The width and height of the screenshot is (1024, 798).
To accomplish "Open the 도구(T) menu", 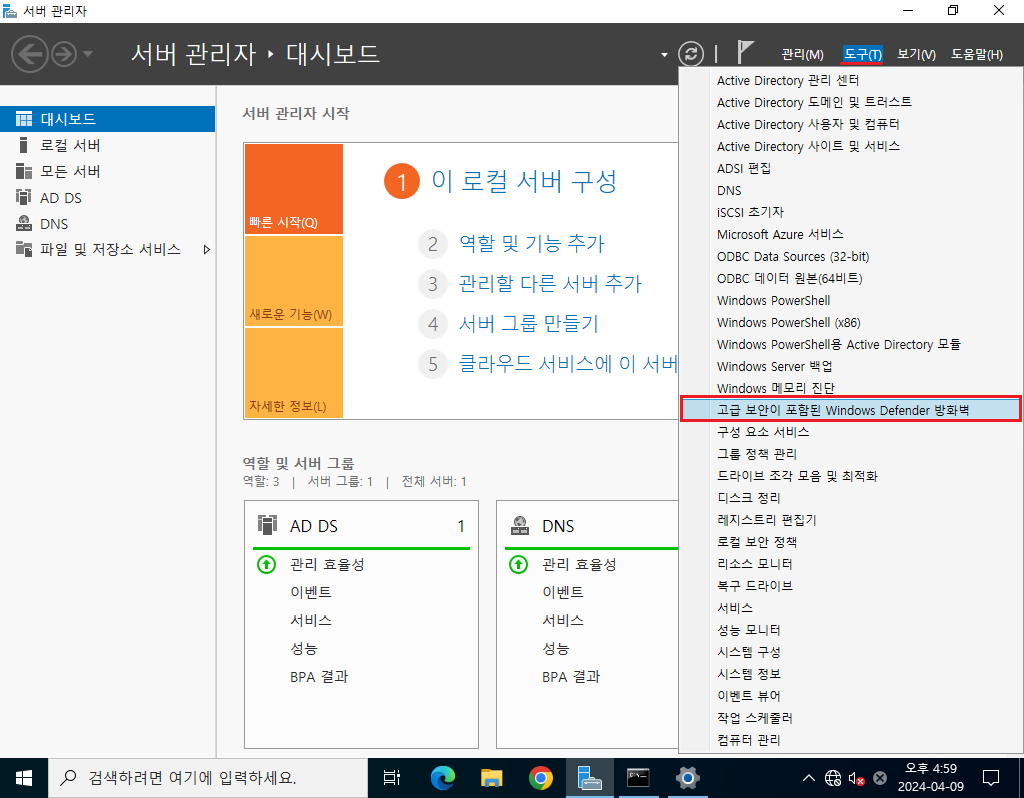I will [x=862, y=54].
